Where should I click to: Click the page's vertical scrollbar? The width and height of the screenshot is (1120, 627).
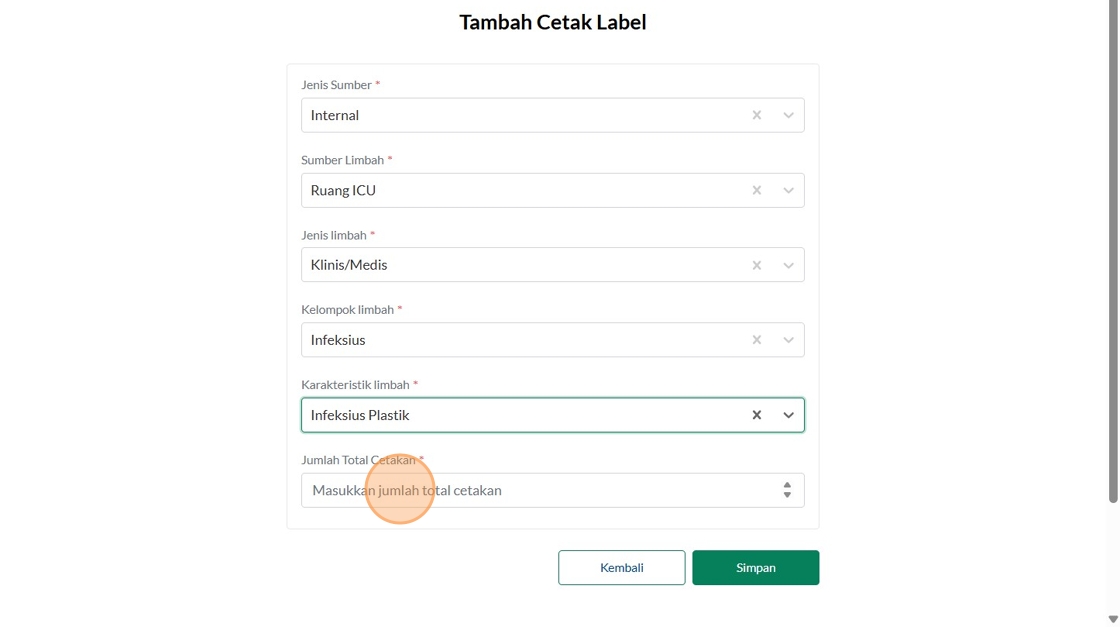point(1113,250)
